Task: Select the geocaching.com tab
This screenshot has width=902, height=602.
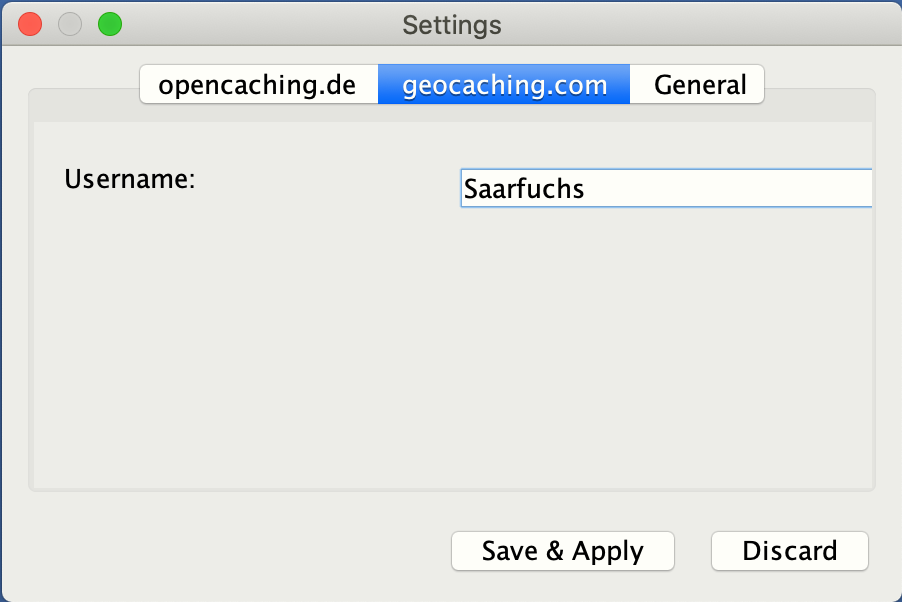Action: pyautogui.click(x=504, y=85)
